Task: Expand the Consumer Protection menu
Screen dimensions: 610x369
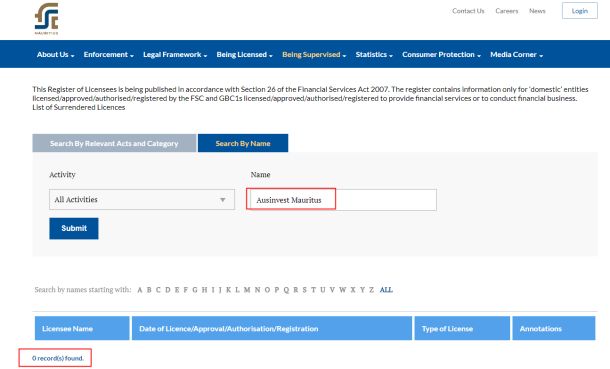Action: (442, 54)
